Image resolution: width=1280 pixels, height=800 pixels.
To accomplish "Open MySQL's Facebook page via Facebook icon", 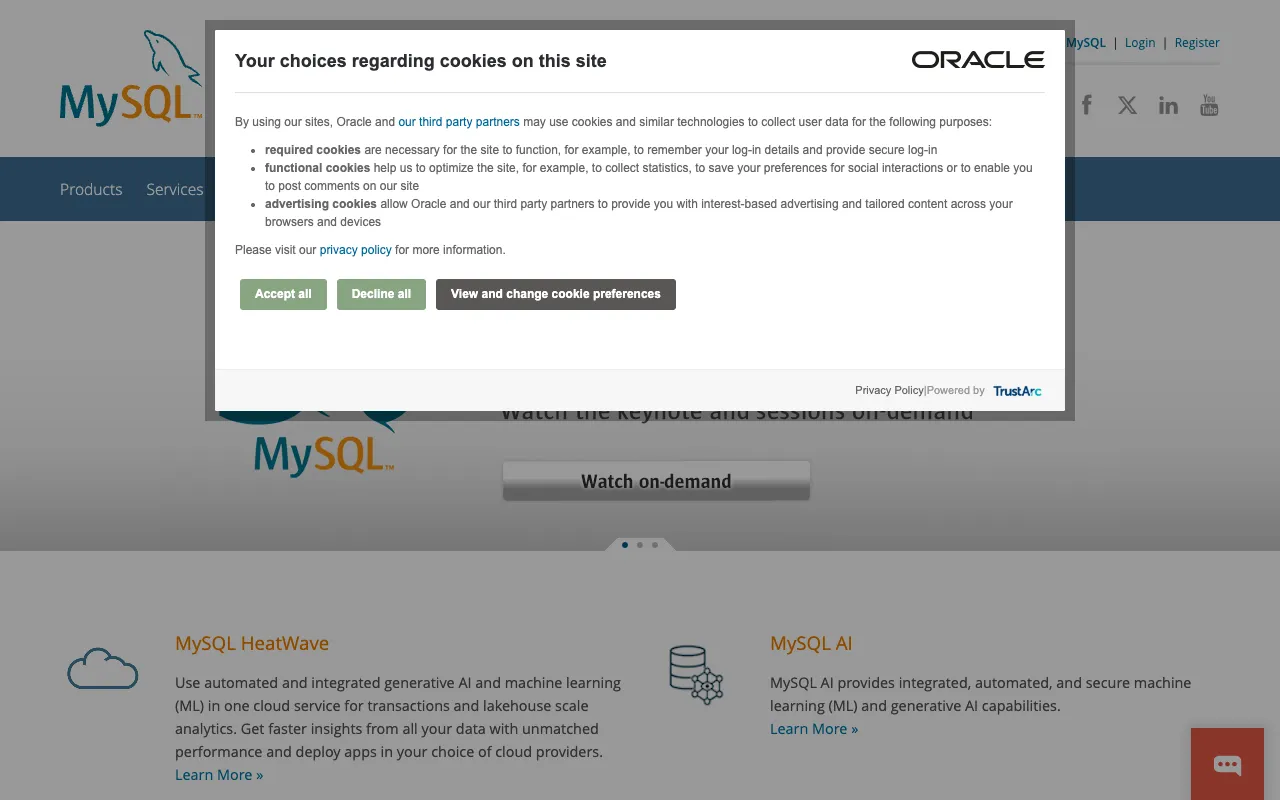I will pyautogui.click(x=1086, y=104).
